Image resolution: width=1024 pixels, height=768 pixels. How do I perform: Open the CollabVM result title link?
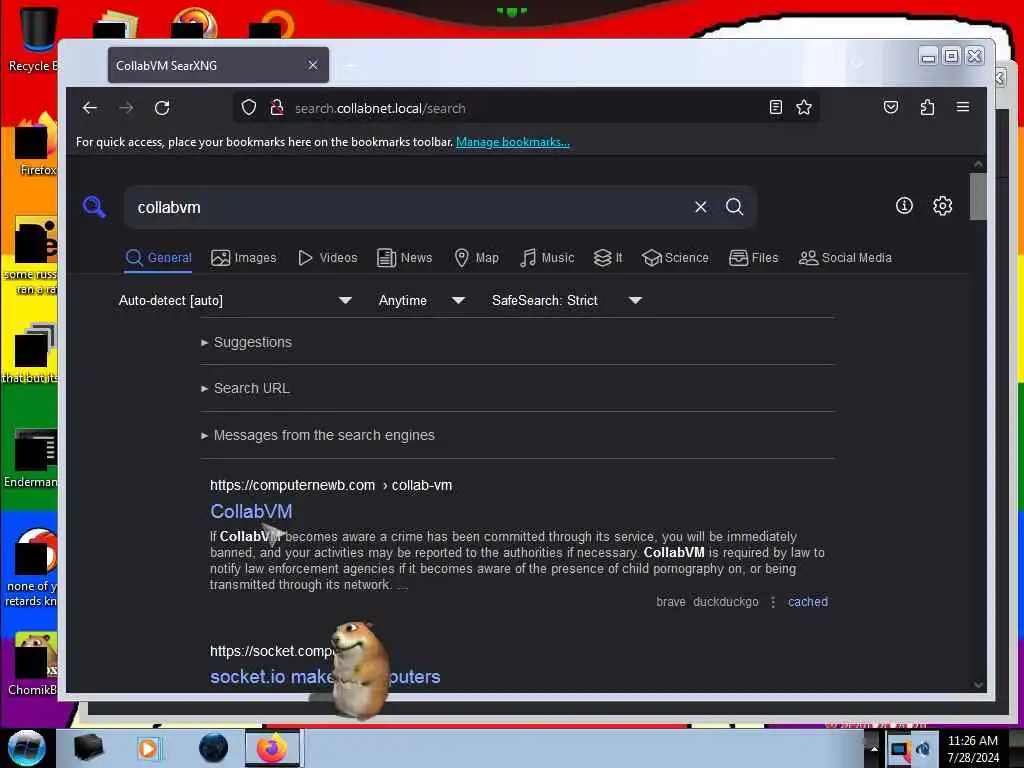pos(251,511)
